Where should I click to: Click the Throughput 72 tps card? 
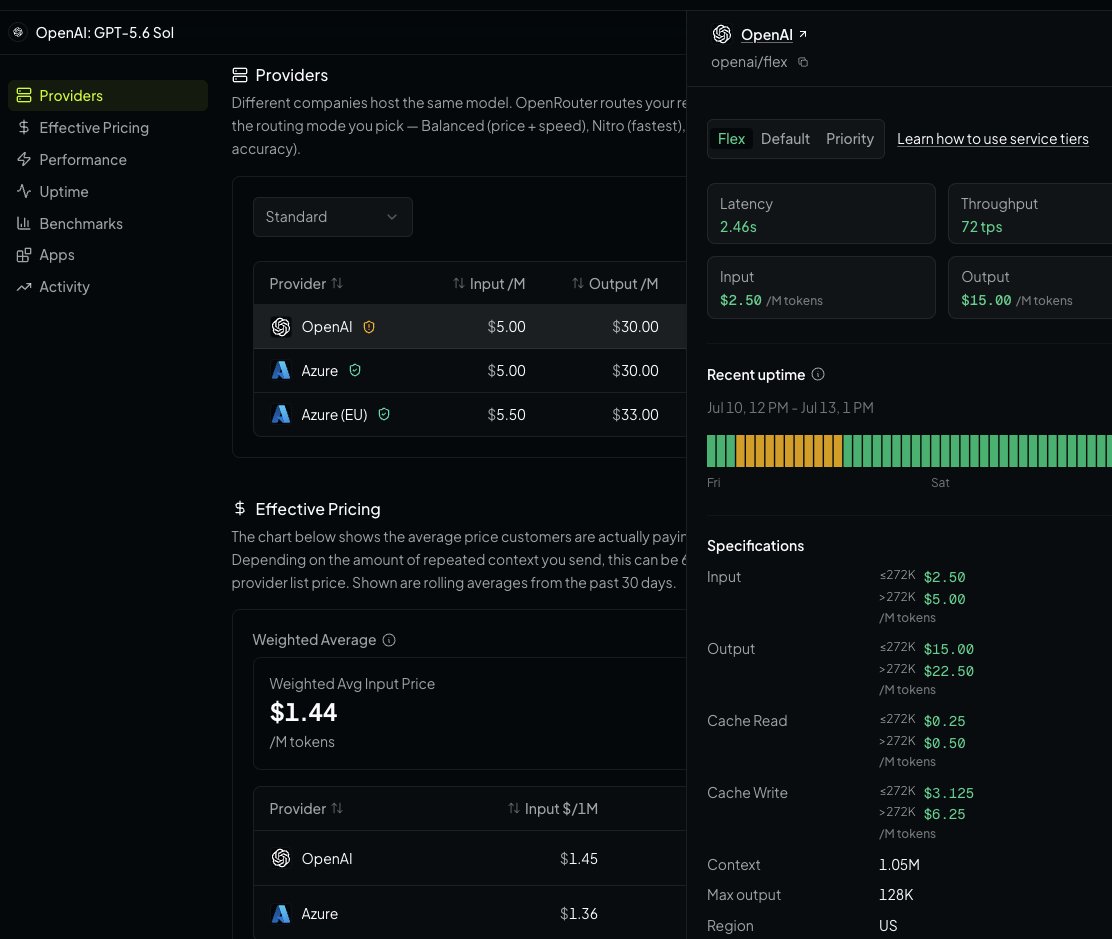click(x=1030, y=214)
